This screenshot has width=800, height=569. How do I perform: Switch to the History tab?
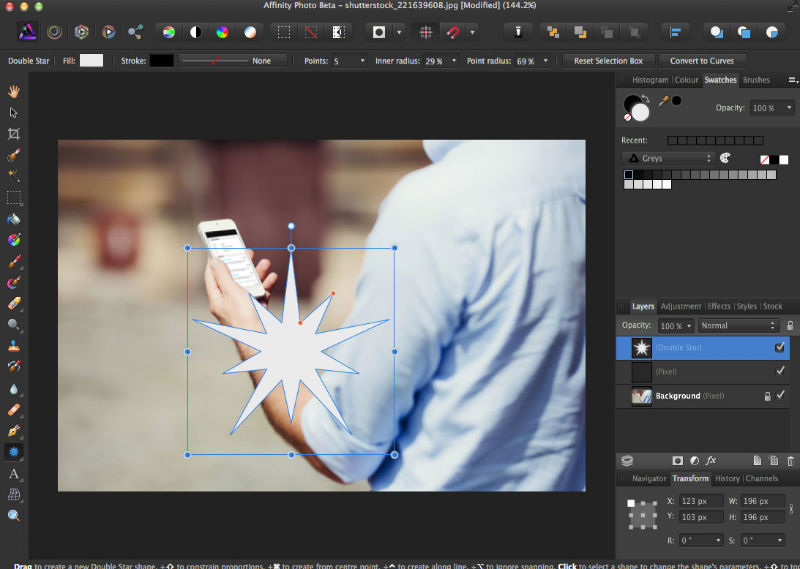727,479
